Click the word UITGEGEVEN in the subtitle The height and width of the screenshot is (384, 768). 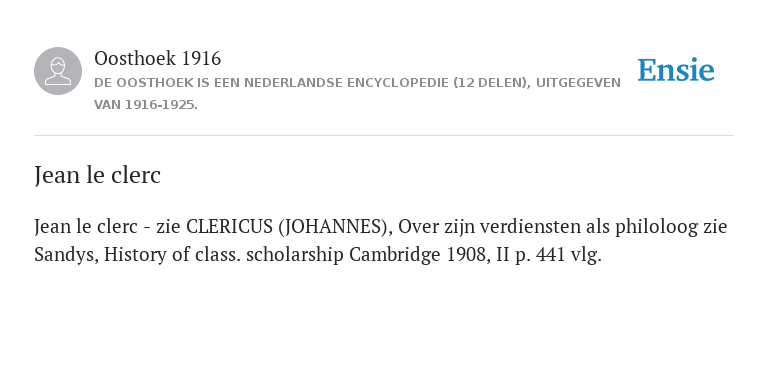578,83
